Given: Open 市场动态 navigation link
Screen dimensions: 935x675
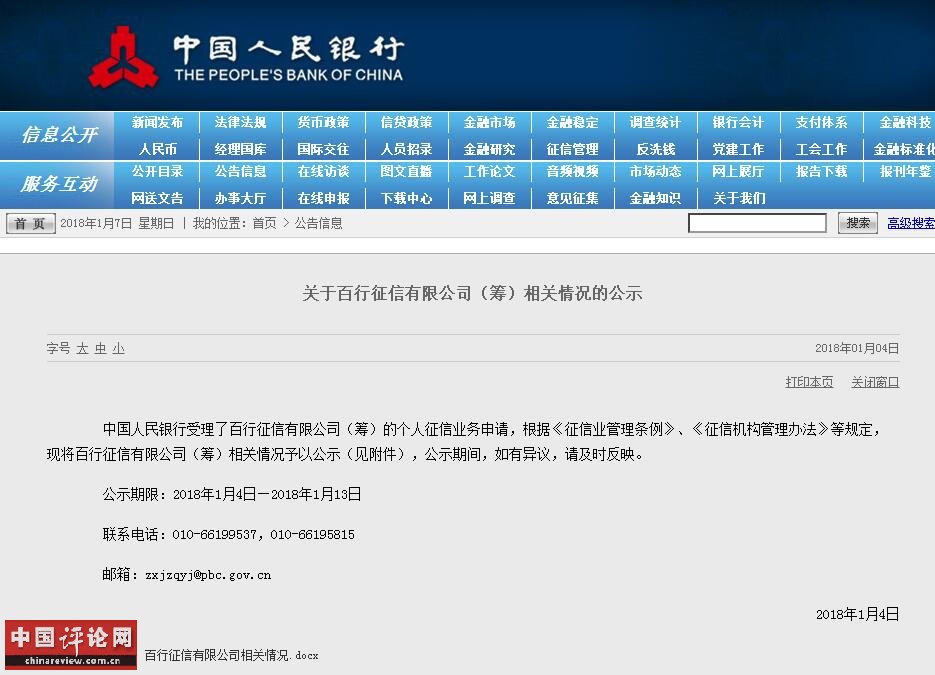Looking at the screenshot, I should [x=655, y=171].
